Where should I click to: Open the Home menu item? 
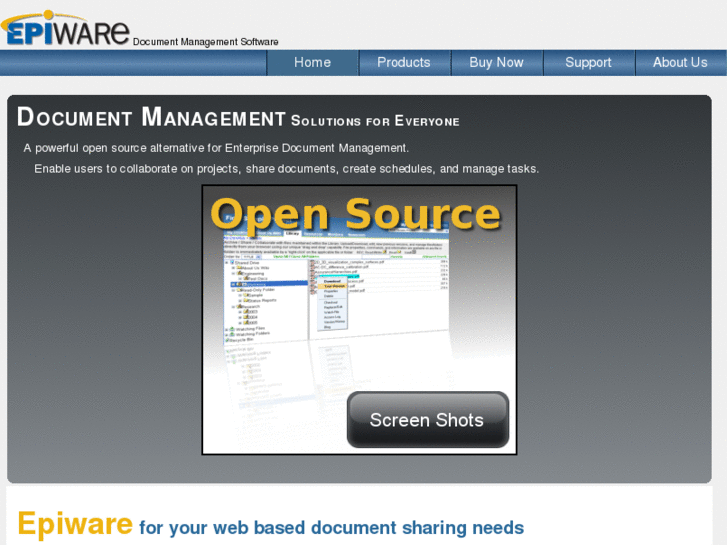[x=312, y=63]
